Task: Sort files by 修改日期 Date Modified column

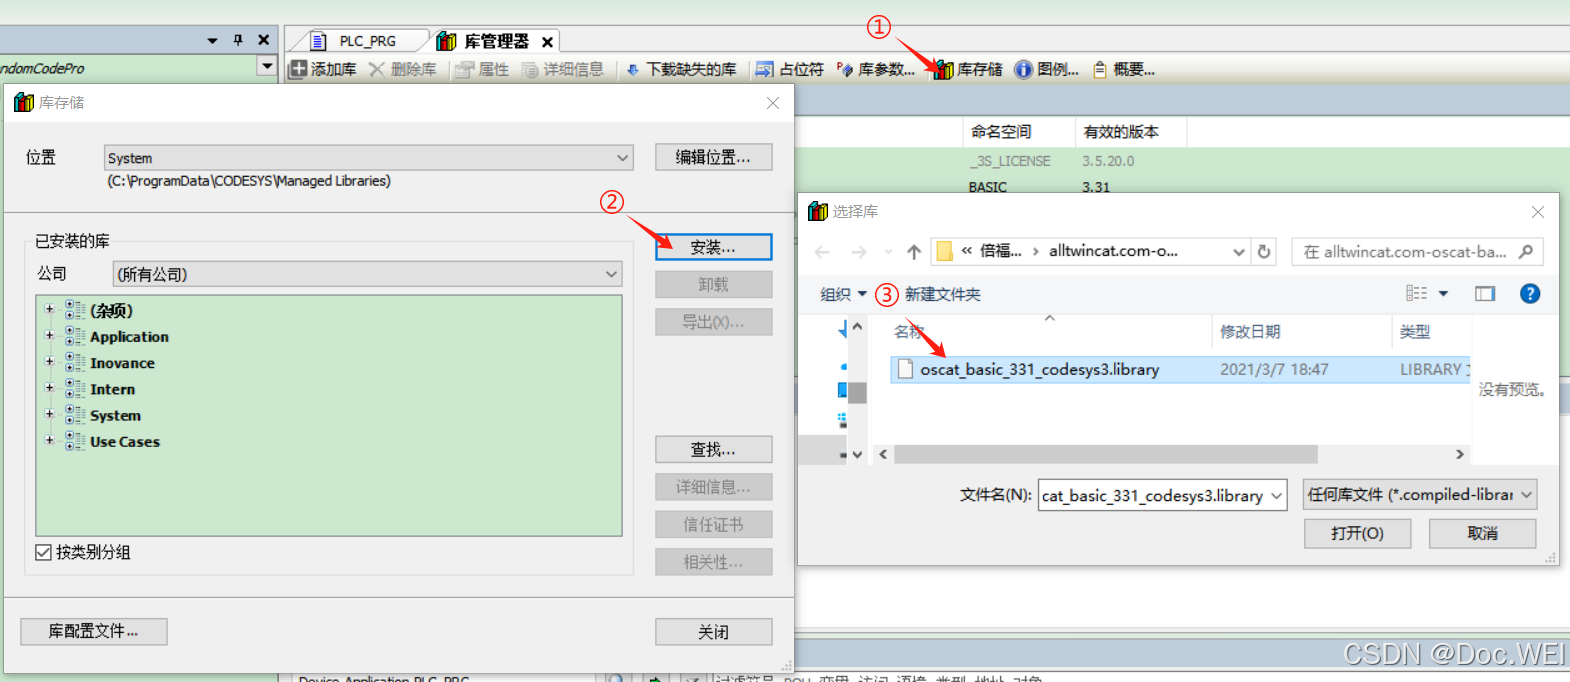Action: (x=1250, y=331)
